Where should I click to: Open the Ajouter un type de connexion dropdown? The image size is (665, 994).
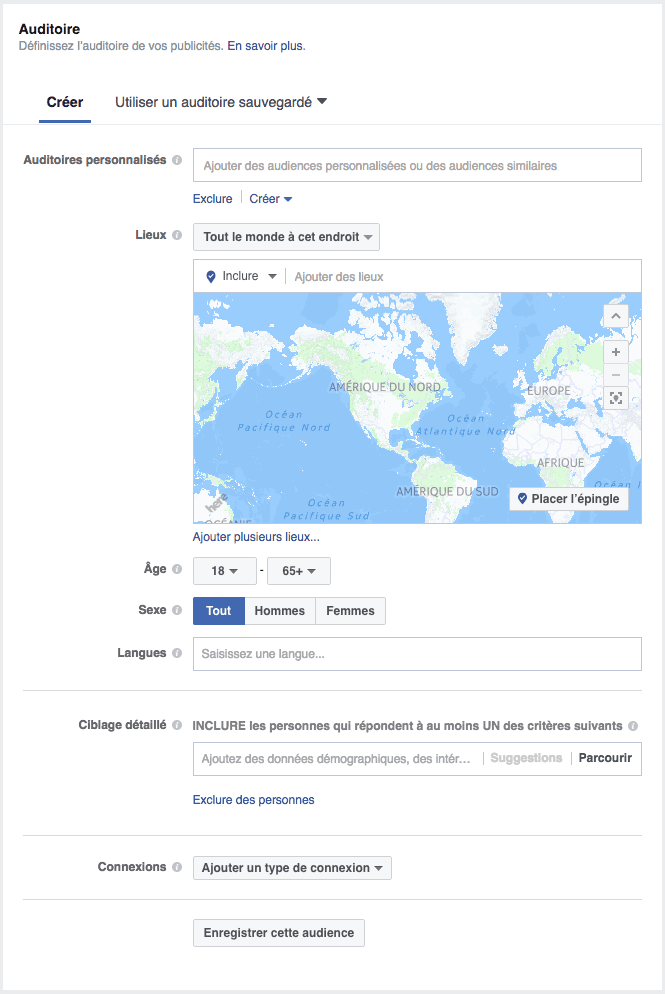pyautogui.click(x=291, y=867)
